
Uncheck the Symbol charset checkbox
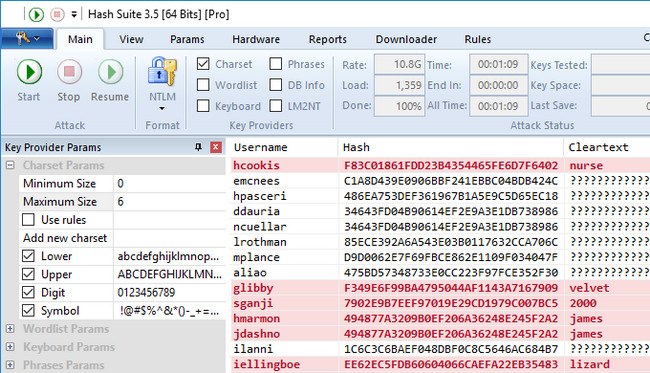click(28, 310)
